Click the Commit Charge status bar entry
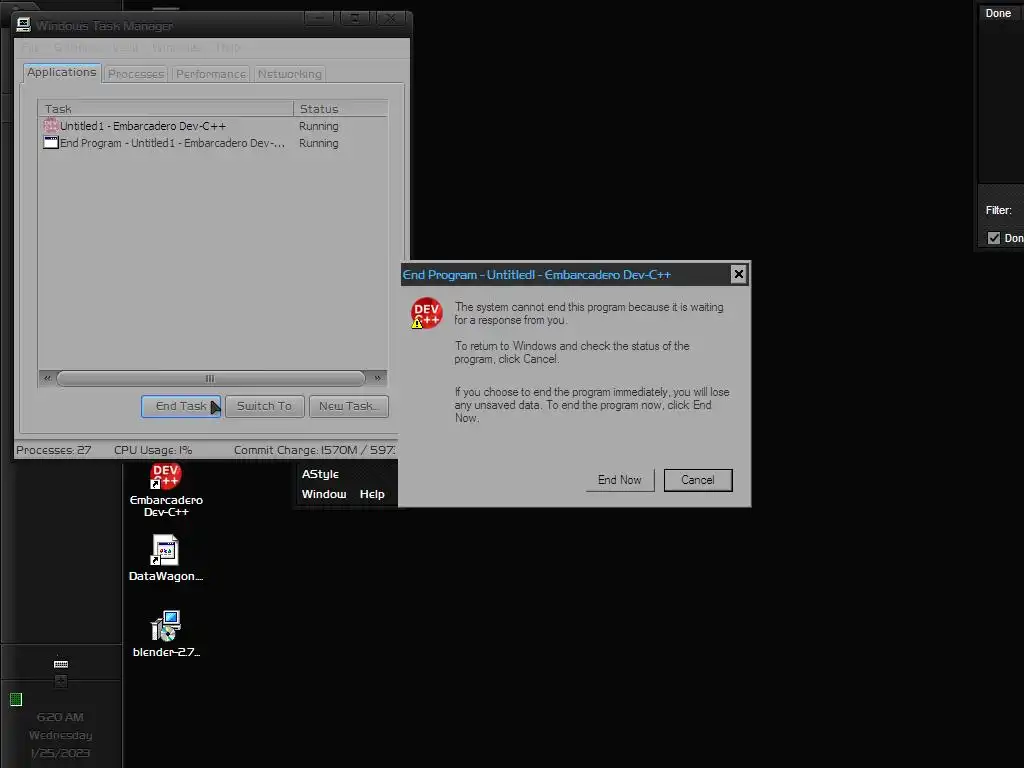Image resolution: width=1024 pixels, height=768 pixels. point(314,450)
